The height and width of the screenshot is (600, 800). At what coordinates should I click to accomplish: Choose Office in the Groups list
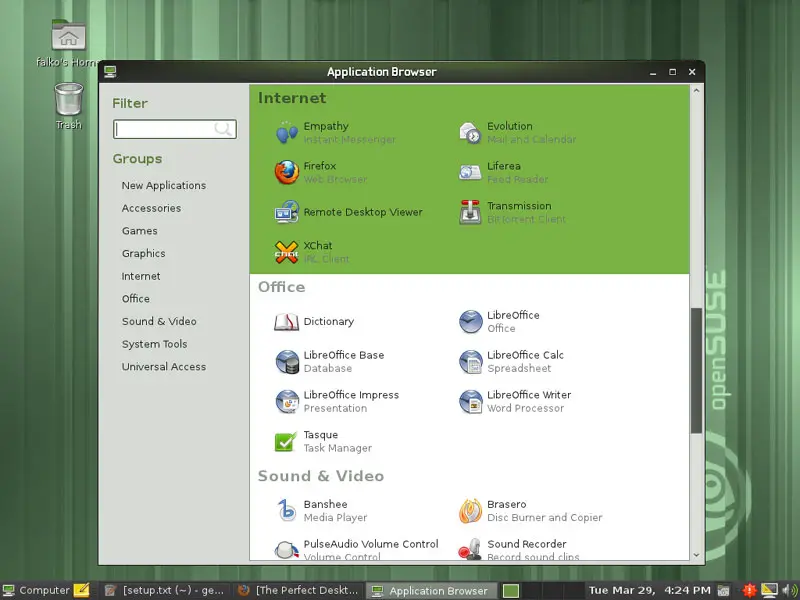coord(136,299)
